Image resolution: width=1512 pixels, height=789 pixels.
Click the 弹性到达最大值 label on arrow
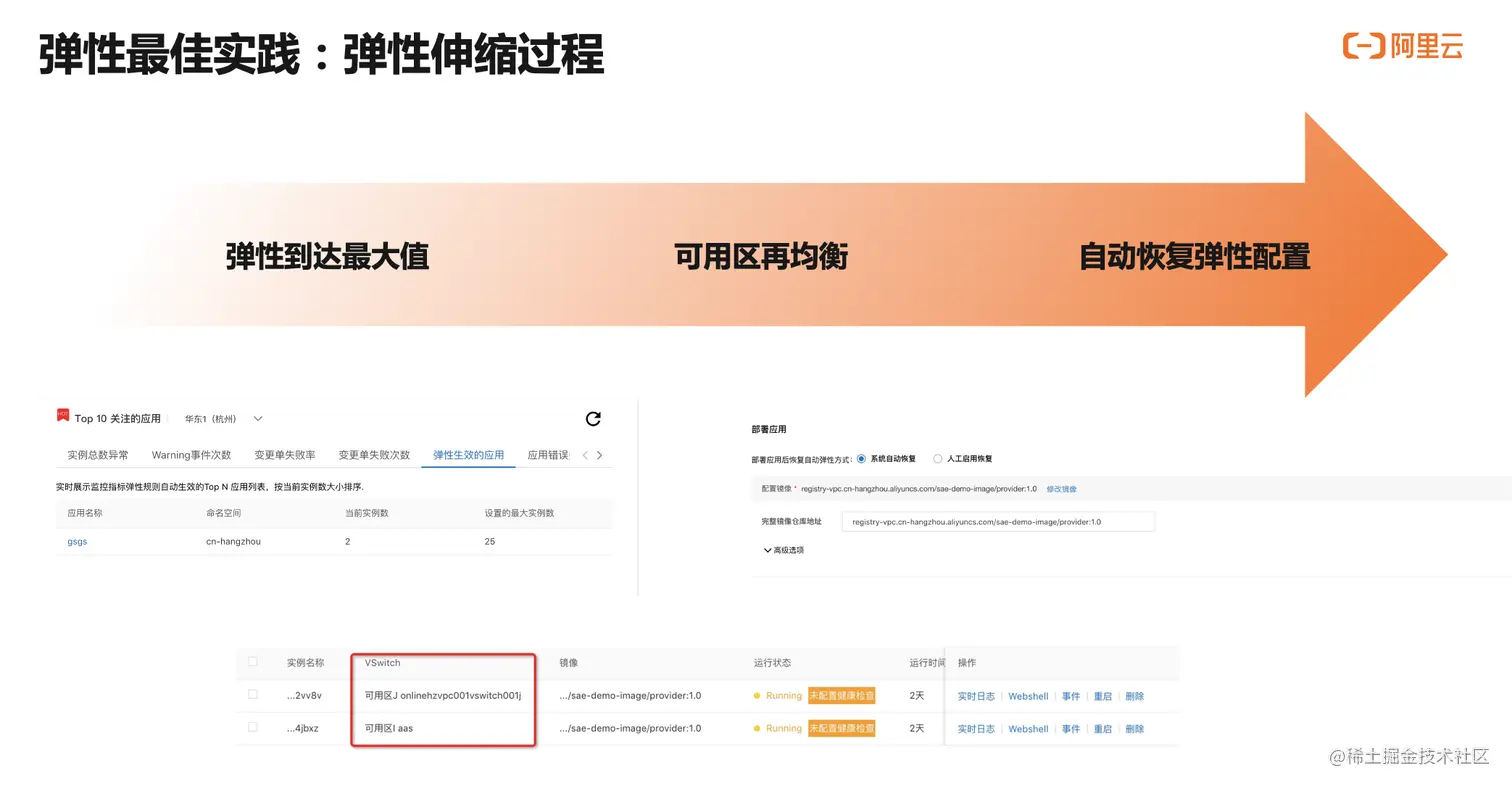[x=327, y=257]
